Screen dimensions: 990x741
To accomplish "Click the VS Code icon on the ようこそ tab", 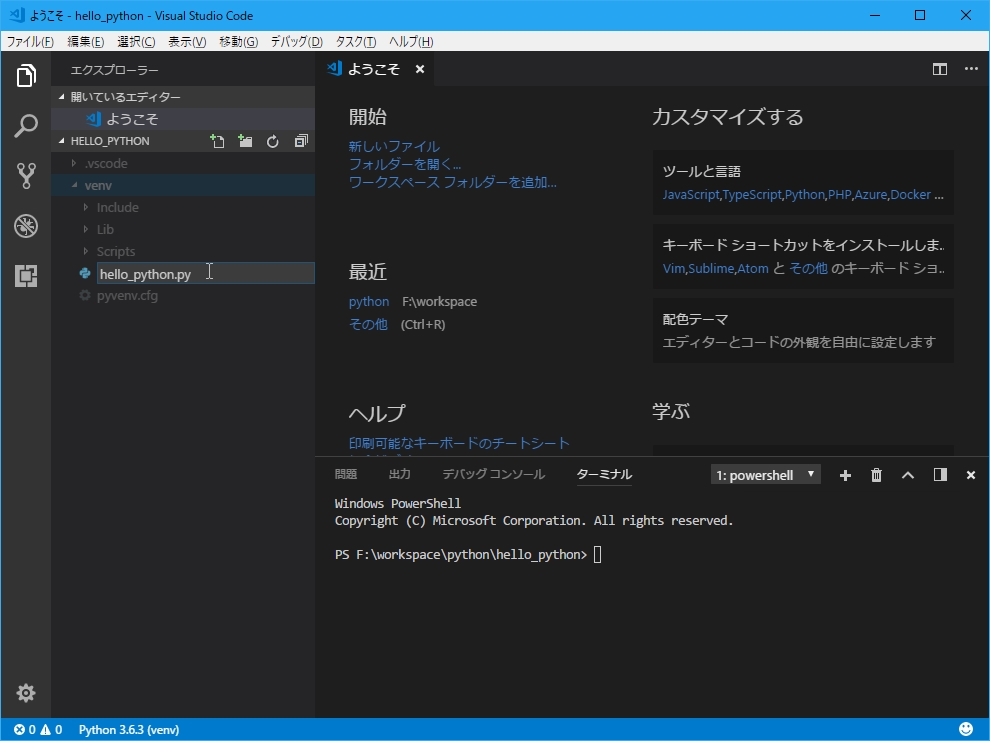I will (335, 68).
